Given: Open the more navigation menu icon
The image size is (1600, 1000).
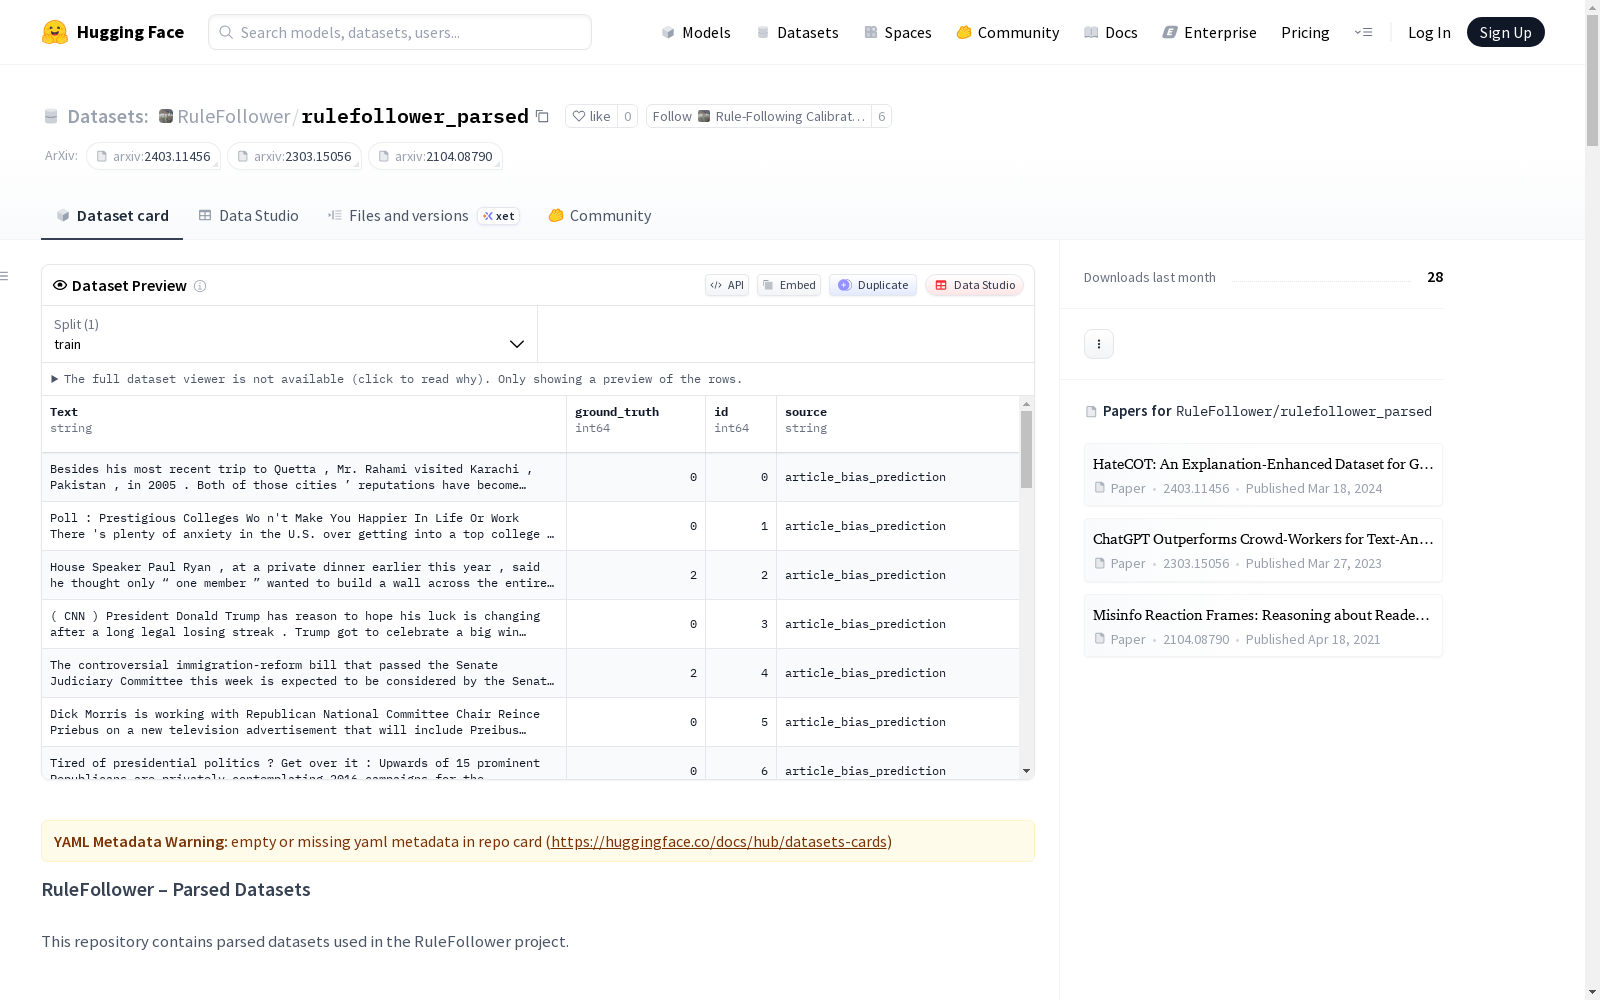Looking at the screenshot, I should tap(1363, 32).
